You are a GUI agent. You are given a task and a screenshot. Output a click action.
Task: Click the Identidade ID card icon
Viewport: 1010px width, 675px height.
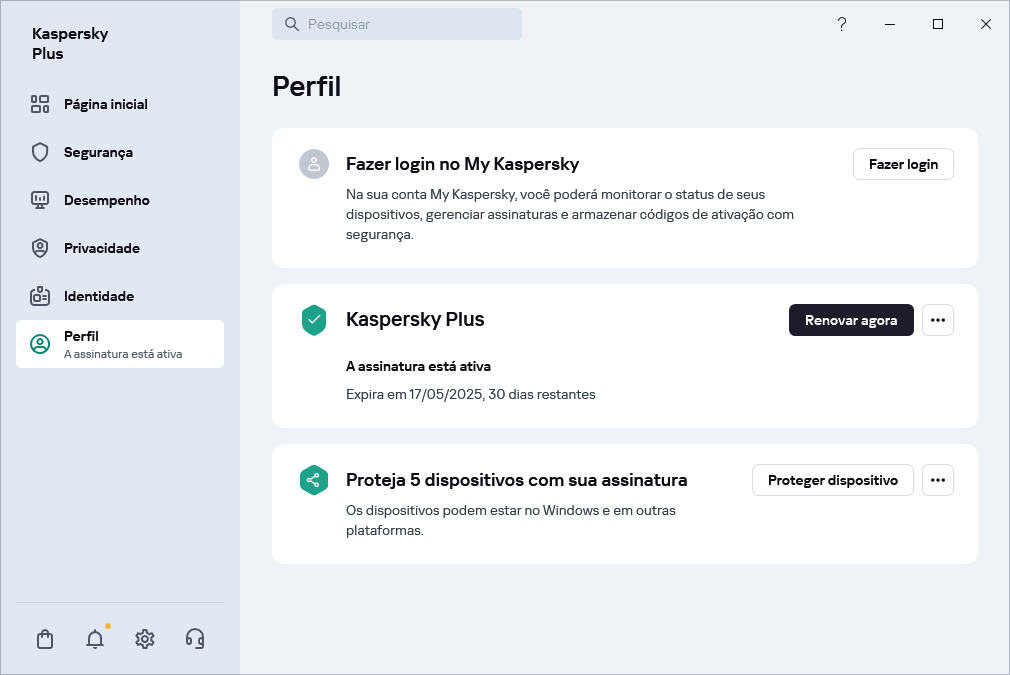(x=40, y=296)
